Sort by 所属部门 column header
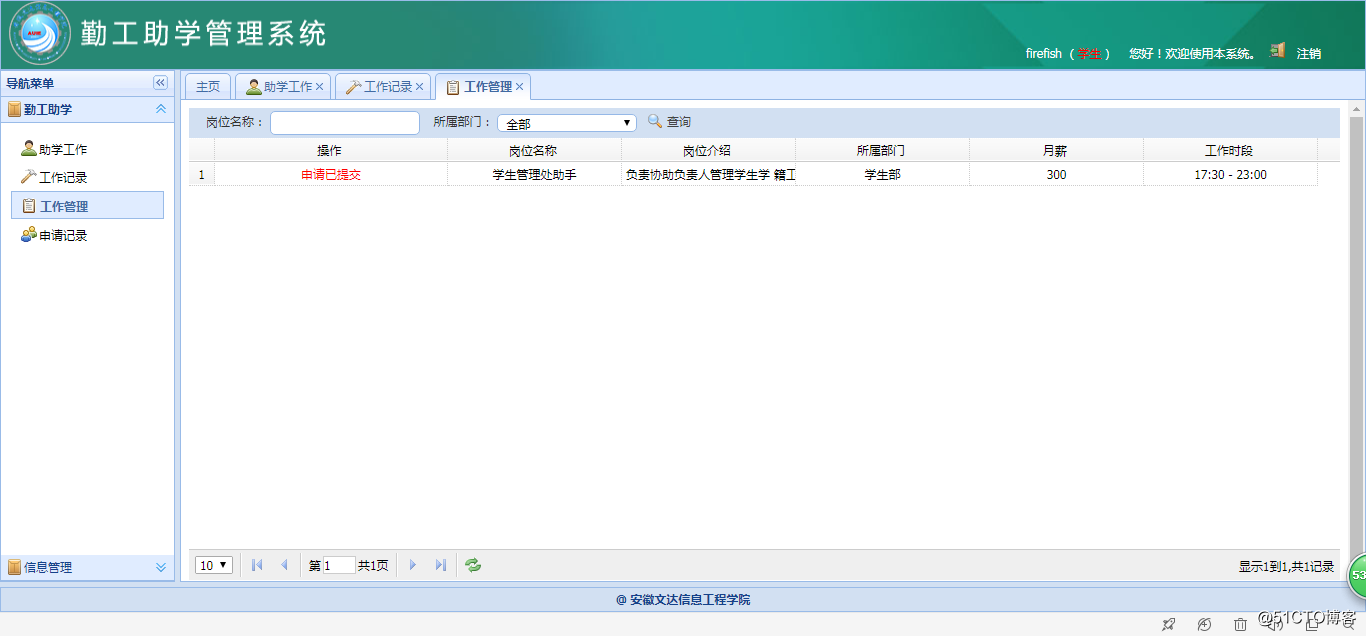1366x636 pixels. [x=881, y=150]
